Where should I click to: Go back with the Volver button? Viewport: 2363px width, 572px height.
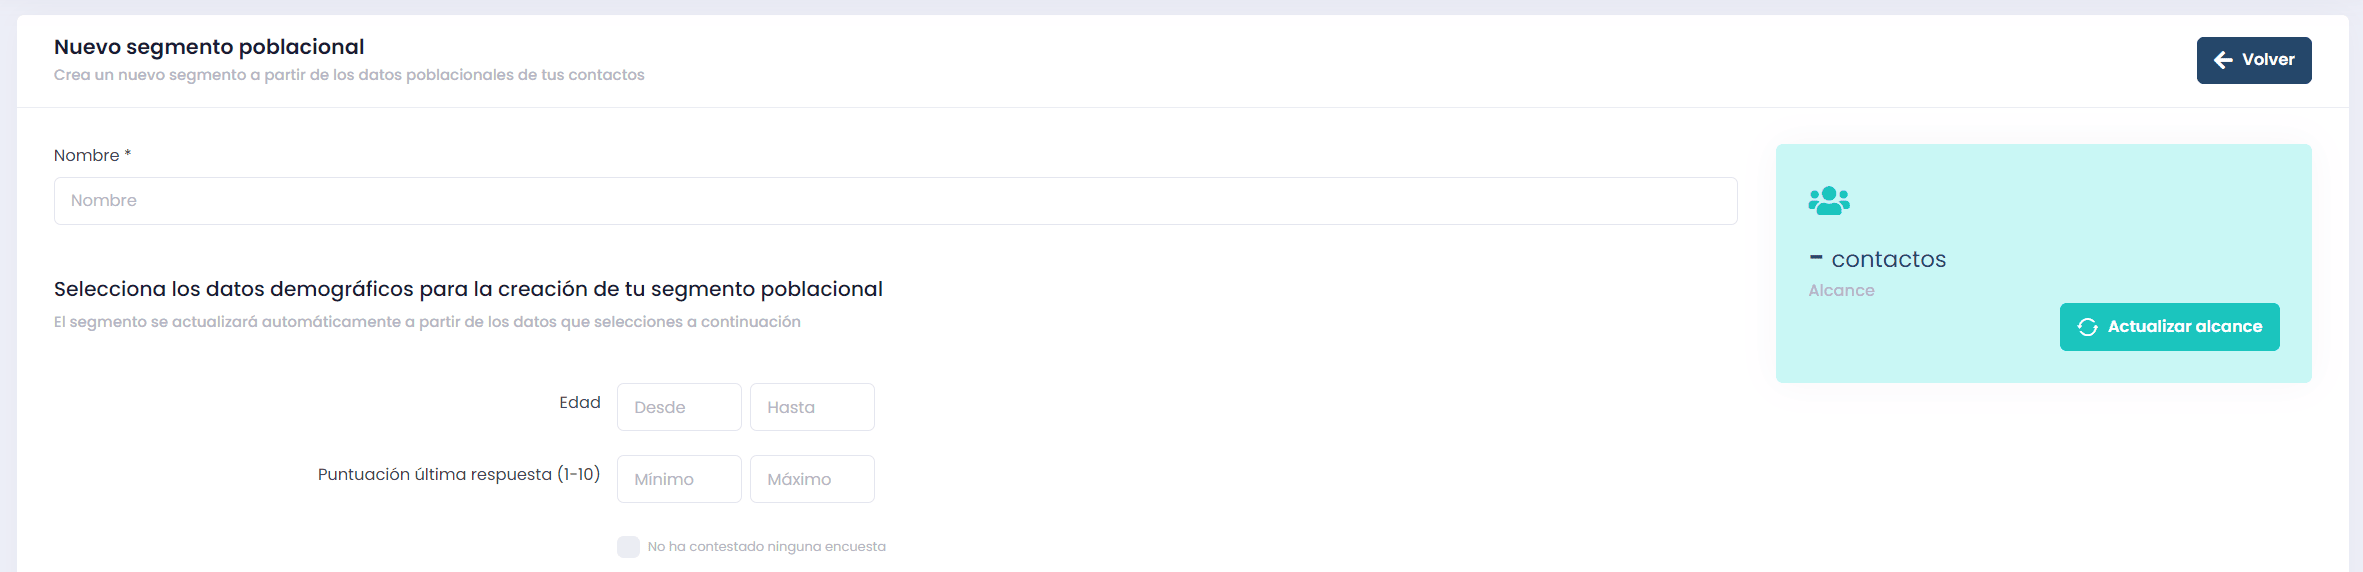[x=2254, y=60]
